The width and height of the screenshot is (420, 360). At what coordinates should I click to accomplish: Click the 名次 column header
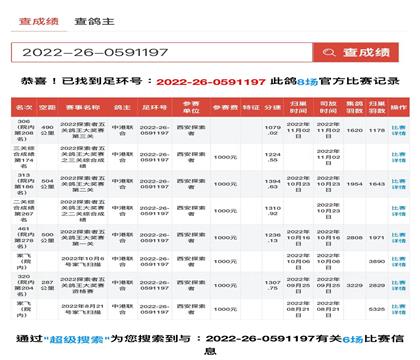pyautogui.click(x=24, y=107)
